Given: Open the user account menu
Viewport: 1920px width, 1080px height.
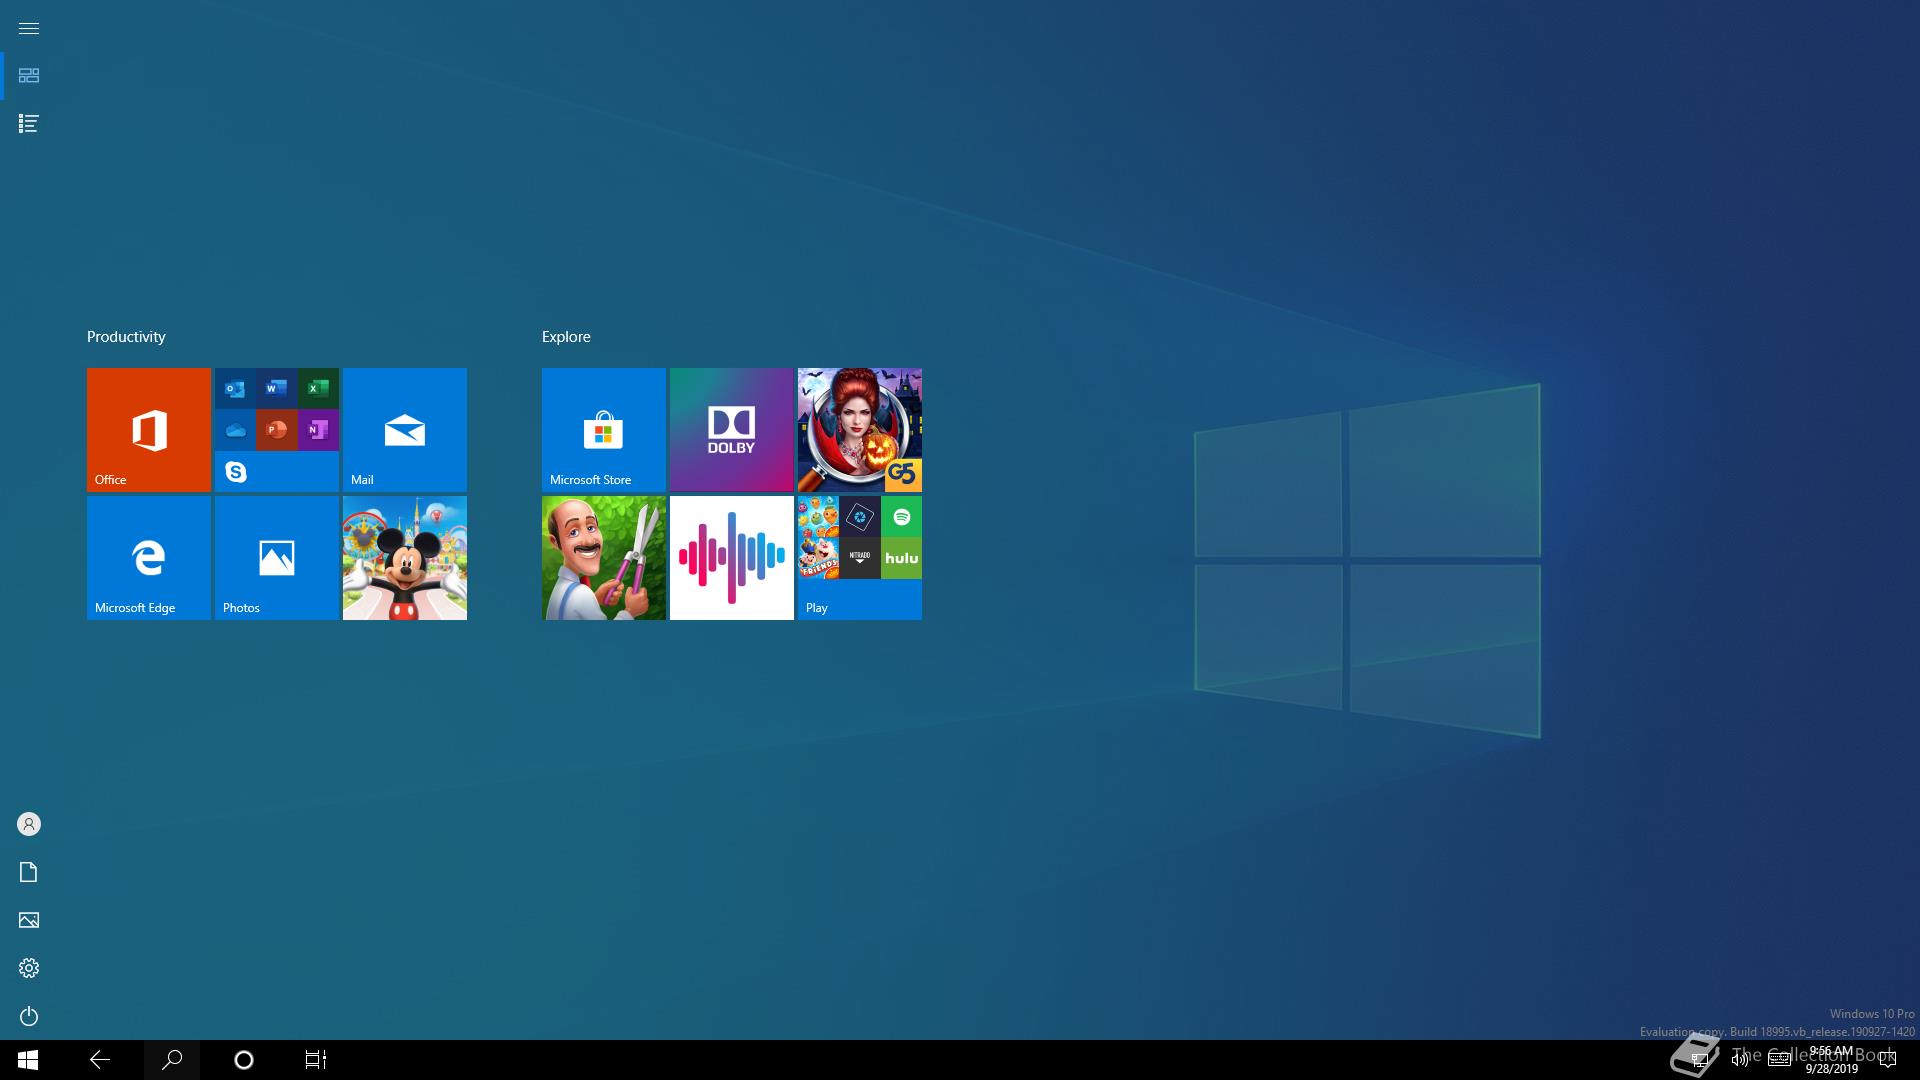Looking at the screenshot, I should click(x=29, y=824).
